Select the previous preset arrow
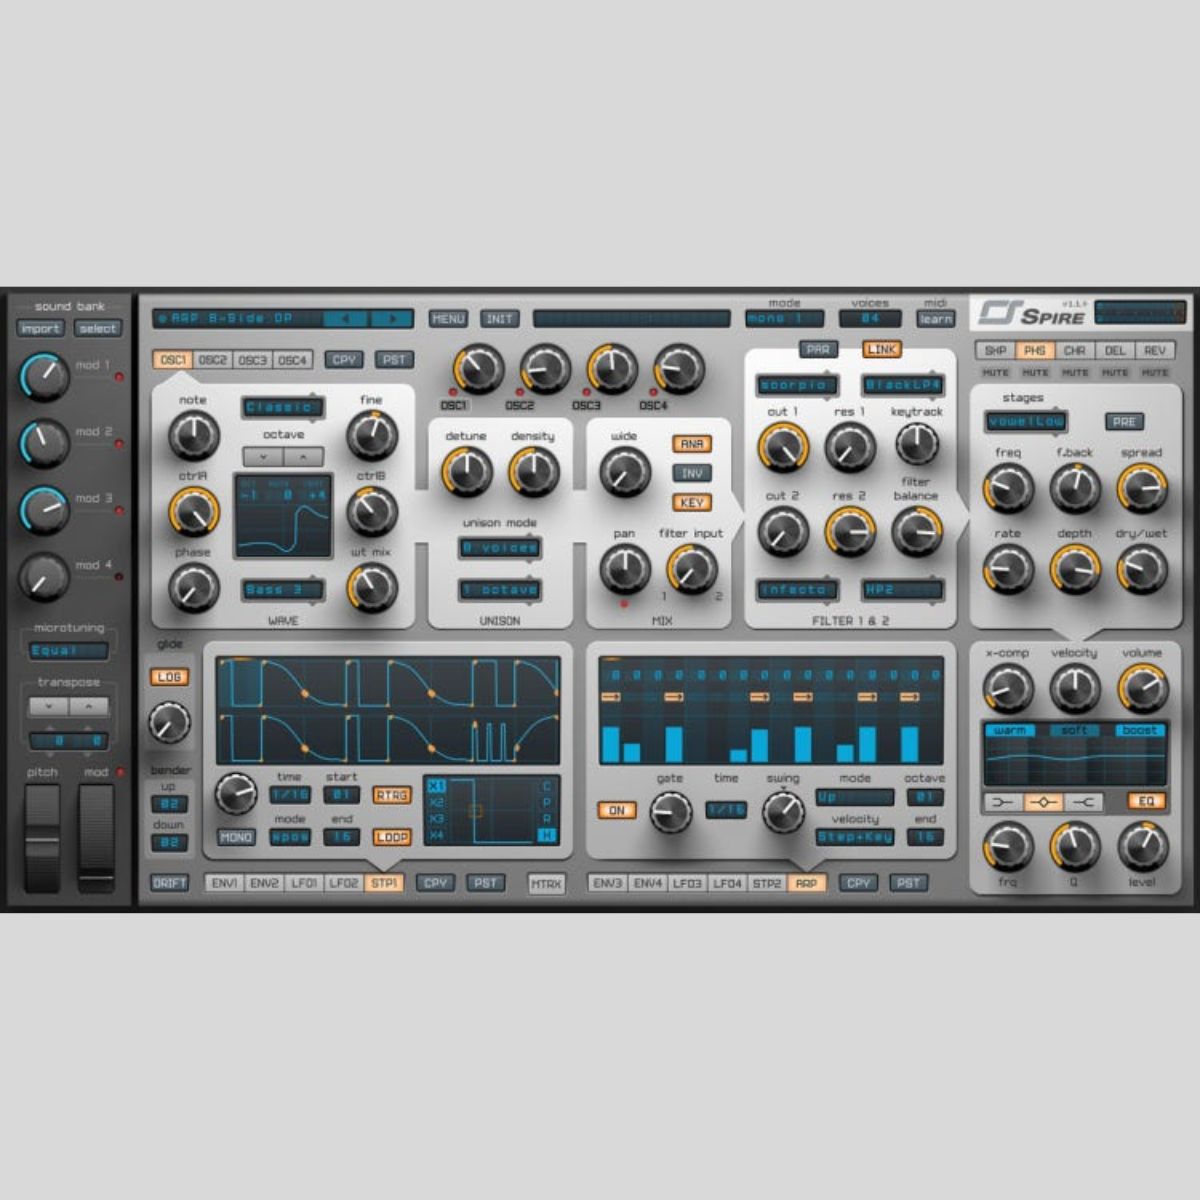The height and width of the screenshot is (1200, 1200). (346, 319)
